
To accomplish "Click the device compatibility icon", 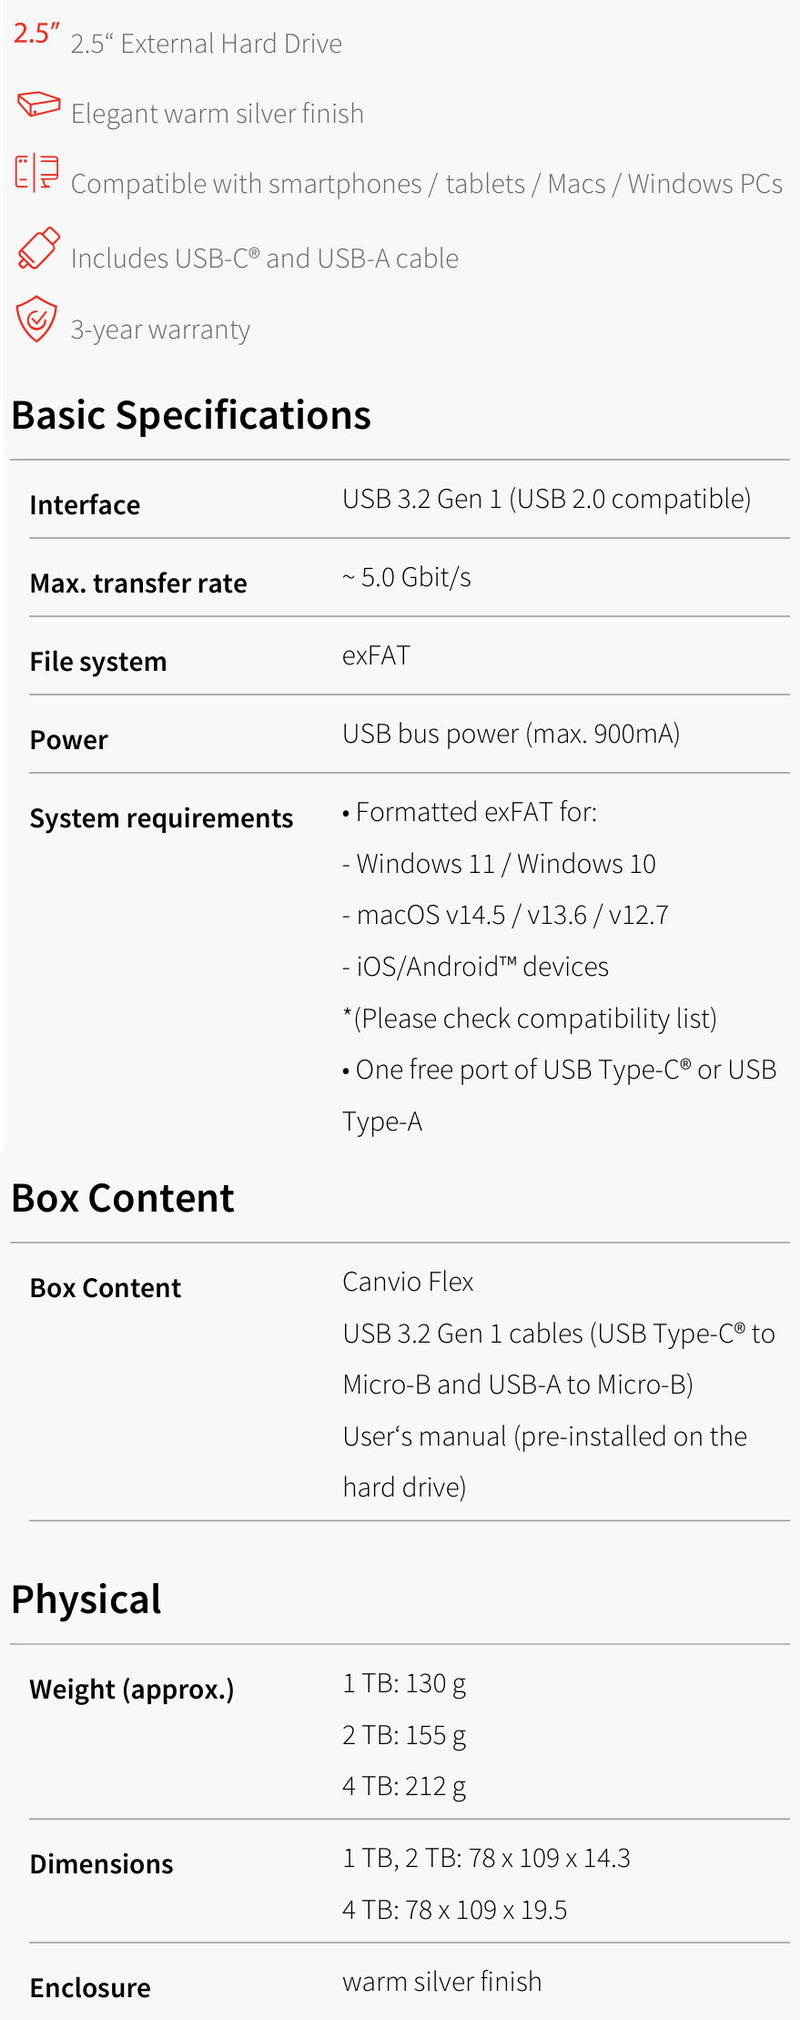I will 37,172.
